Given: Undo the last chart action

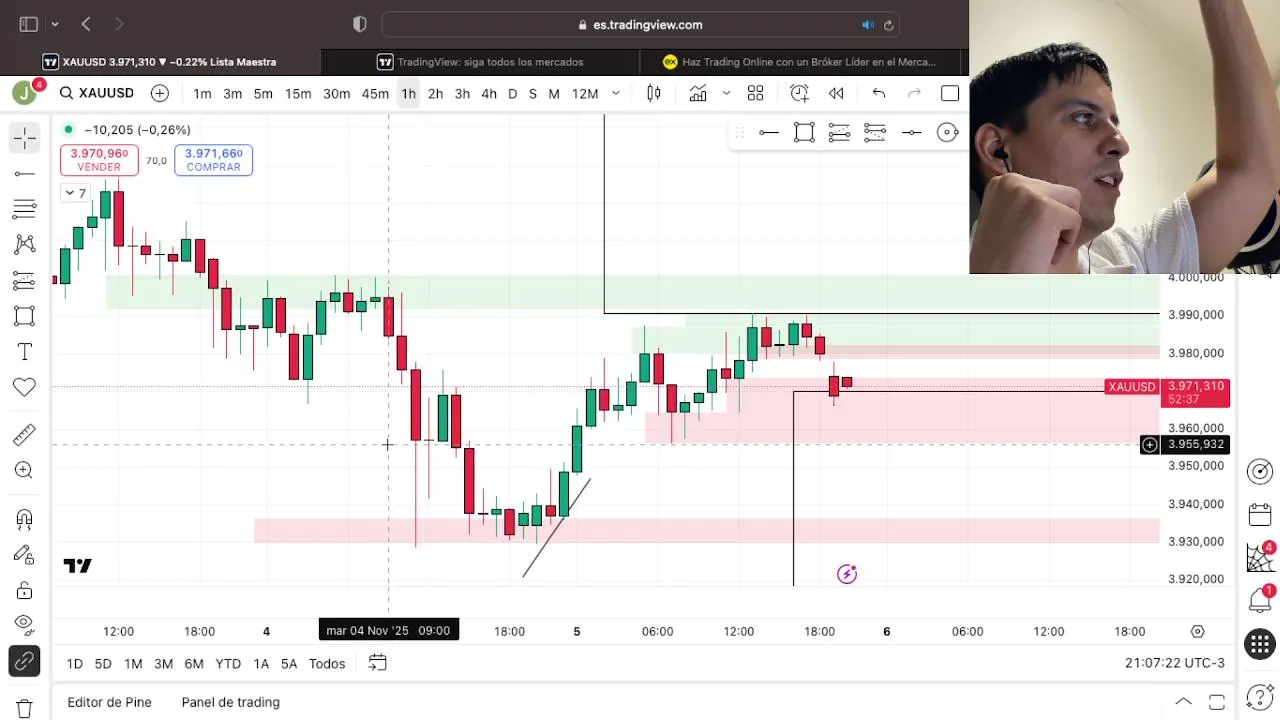Looking at the screenshot, I should tap(879, 94).
